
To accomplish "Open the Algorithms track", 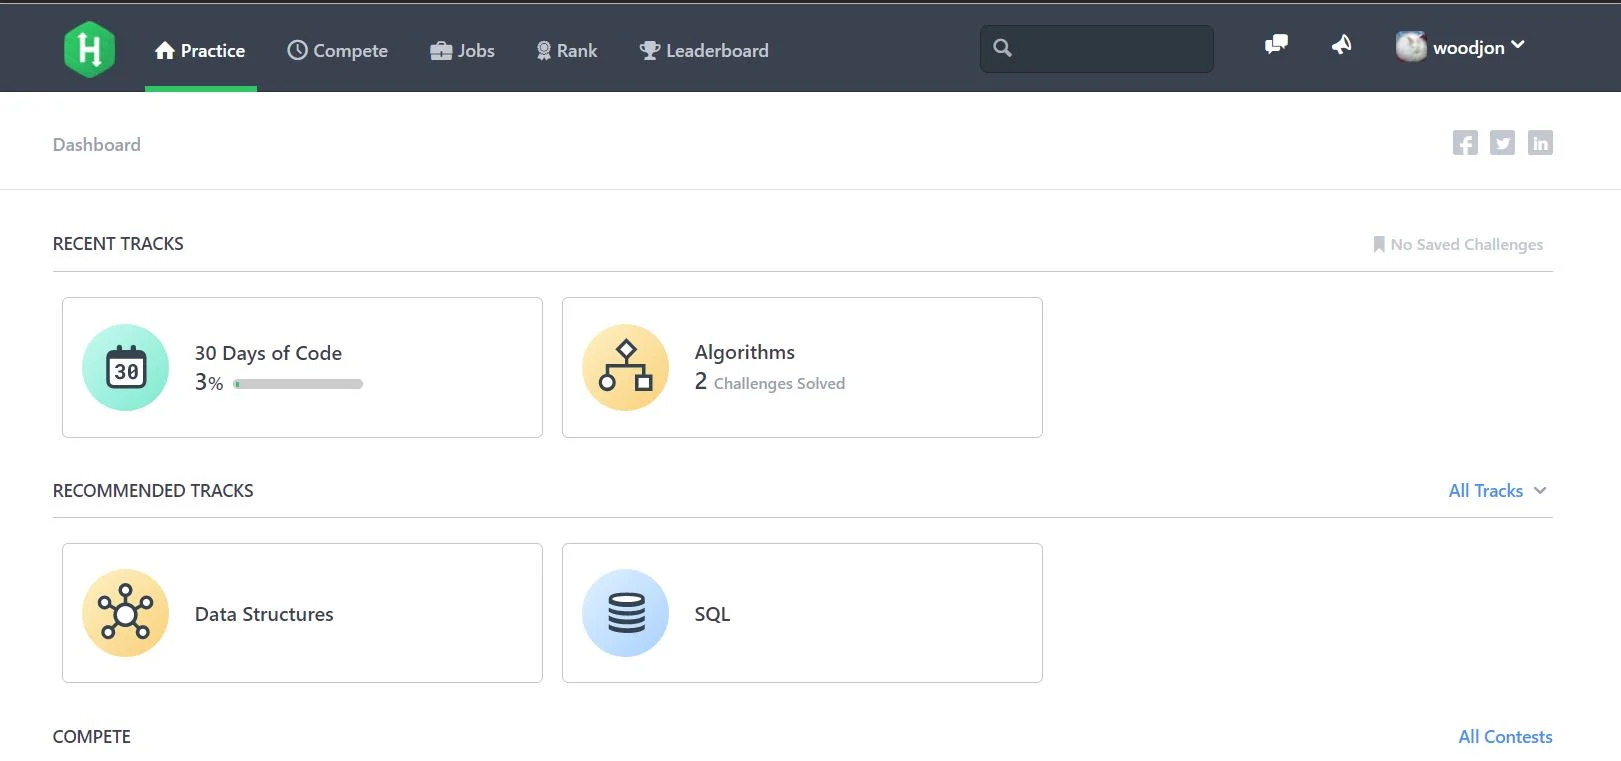I will pyautogui.click(x=802, y=367).
